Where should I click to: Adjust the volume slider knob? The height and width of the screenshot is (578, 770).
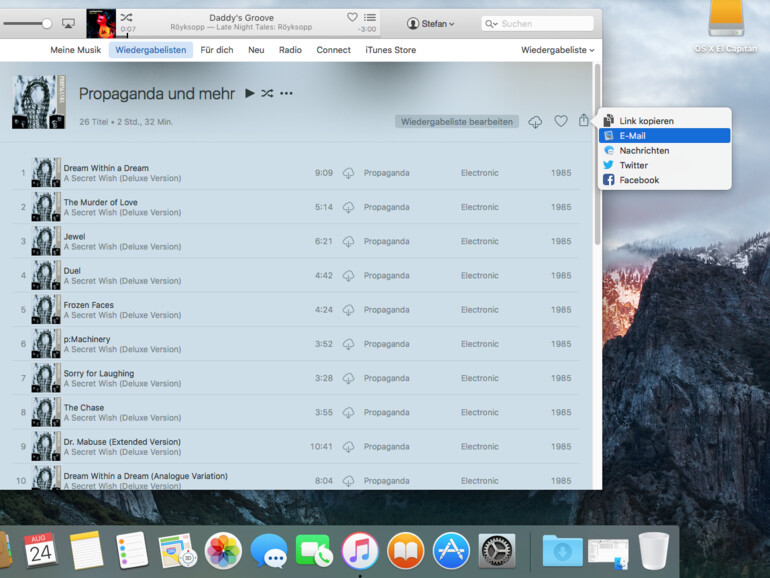[47, 24]
